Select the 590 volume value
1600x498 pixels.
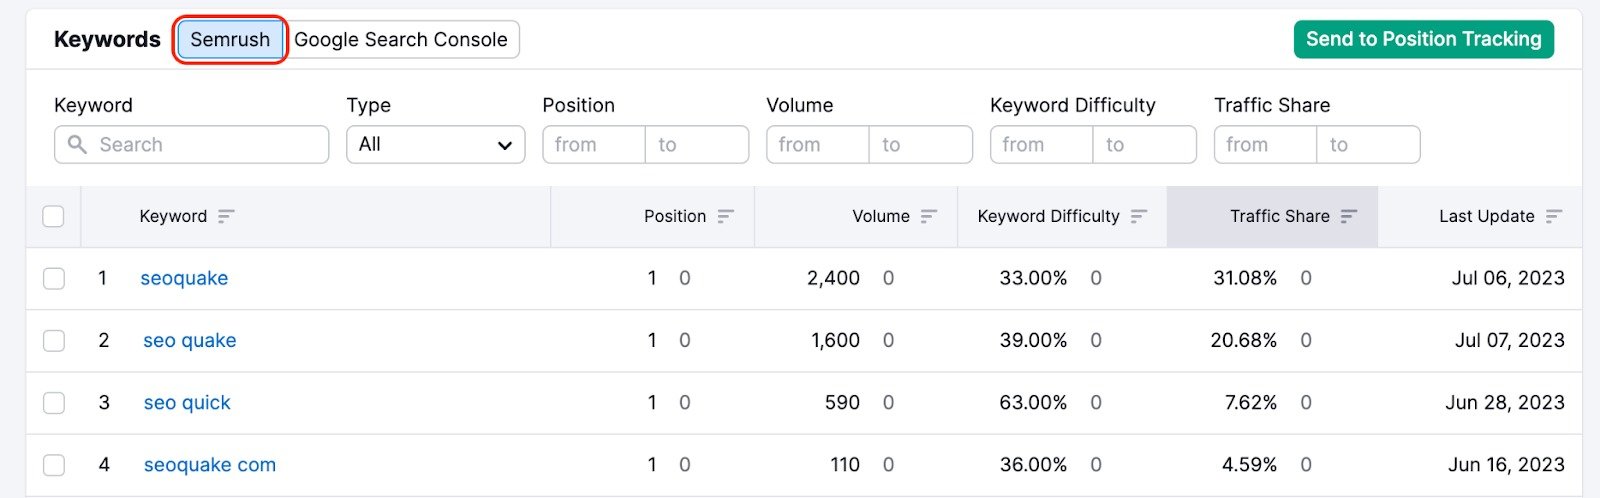coord(842,402)
